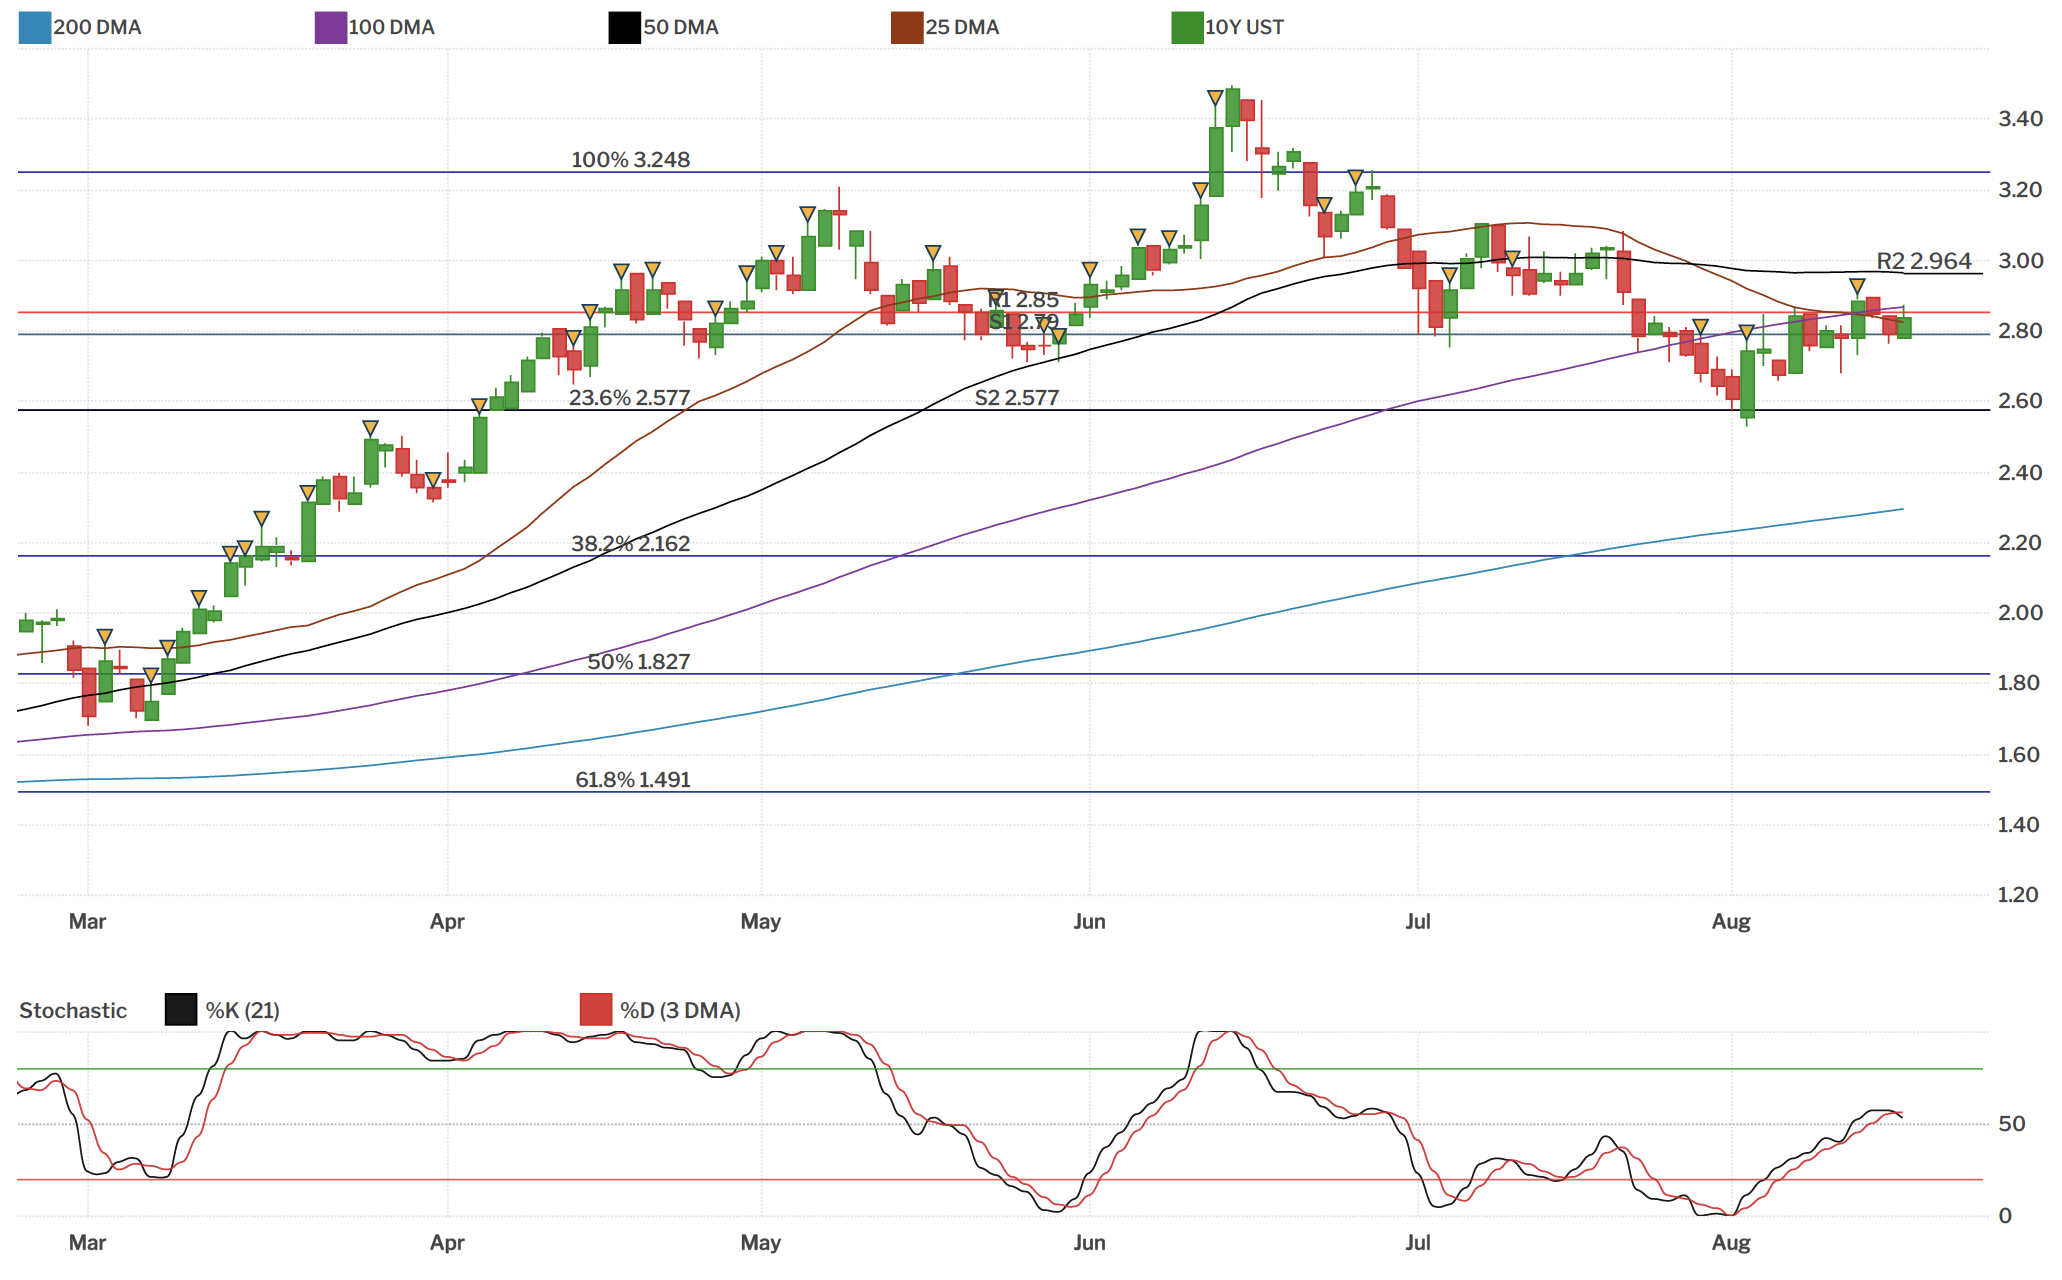2062x1280 pixels.
Task: Click the 23.6% 2.577 Fibonacci label
Action: point(629,398)
